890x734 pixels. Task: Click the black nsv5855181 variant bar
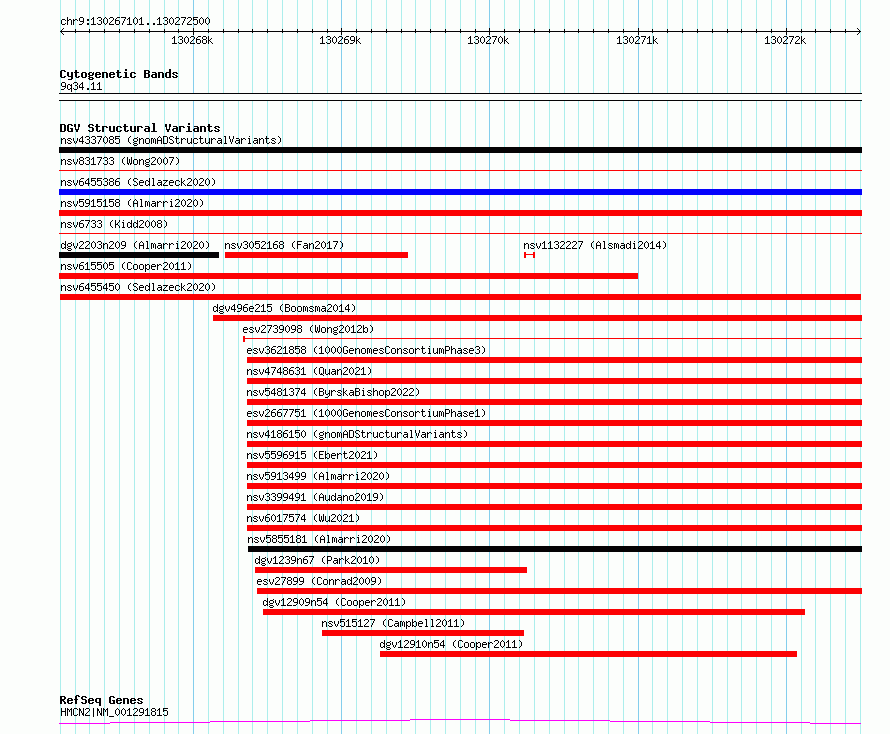tap(555, 549)
